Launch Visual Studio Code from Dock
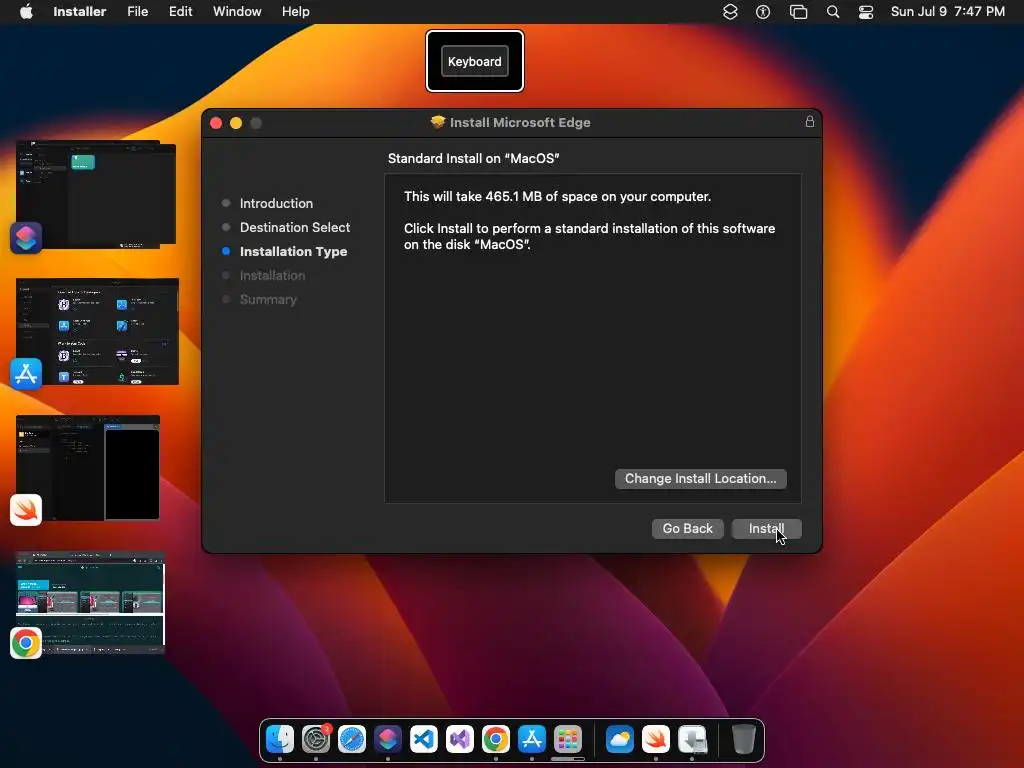Viewport: 1024px width, 768px height. pos(424,739)
